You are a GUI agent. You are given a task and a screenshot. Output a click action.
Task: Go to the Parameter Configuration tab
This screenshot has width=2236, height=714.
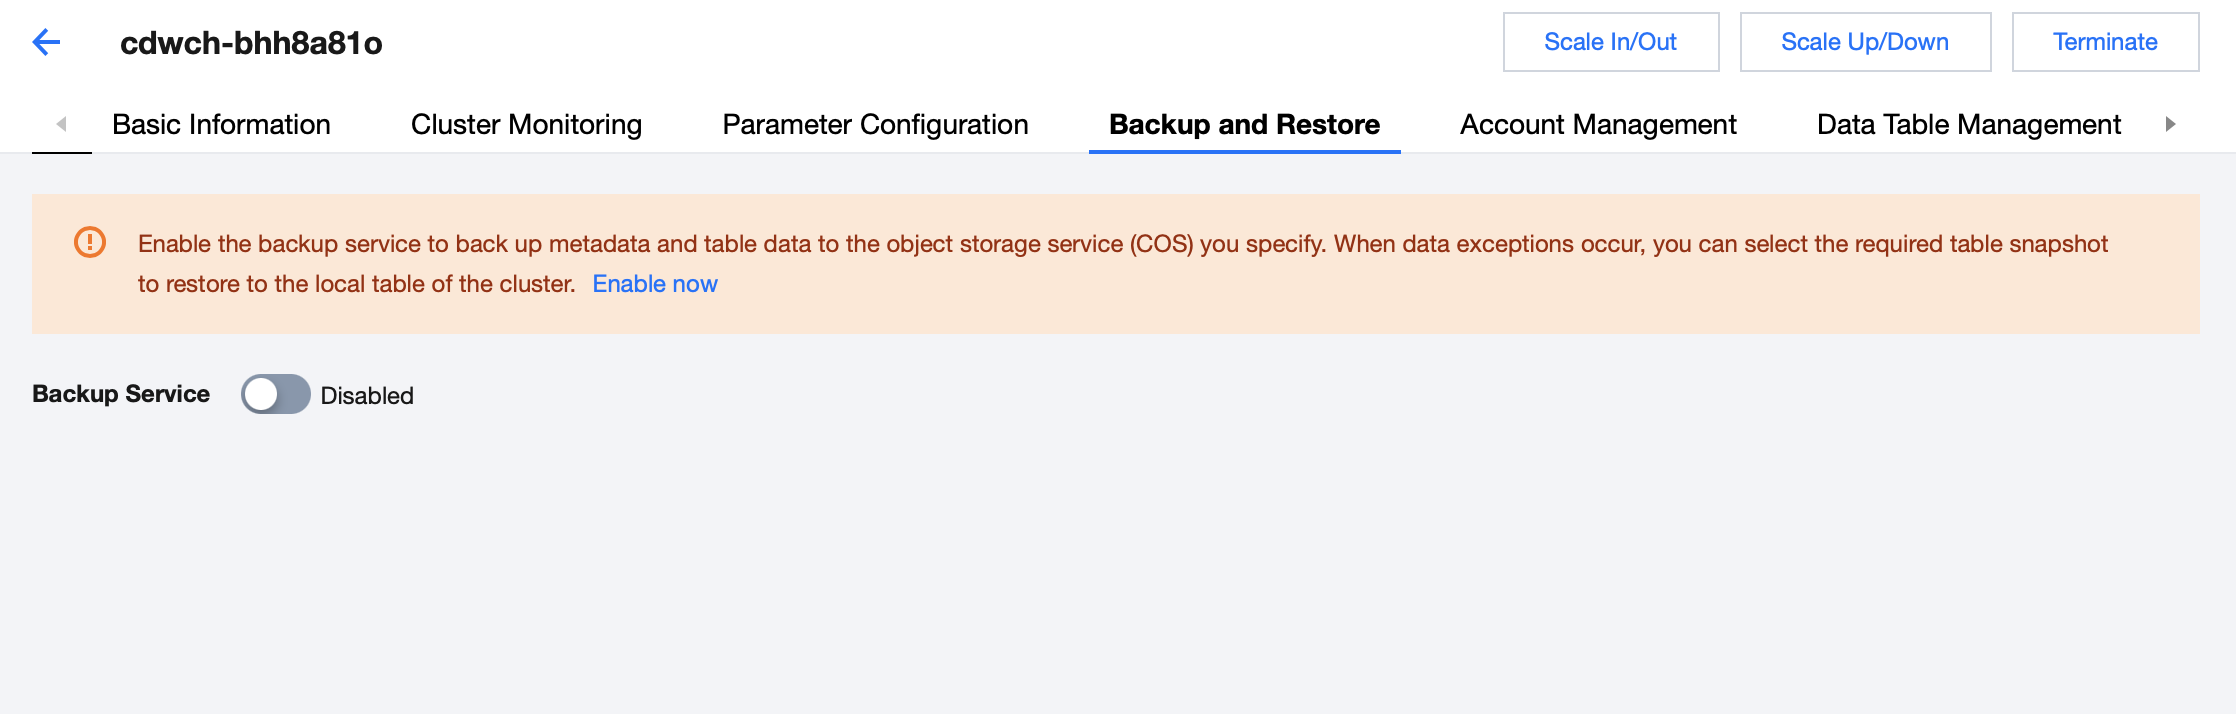(x=875, y=124)
